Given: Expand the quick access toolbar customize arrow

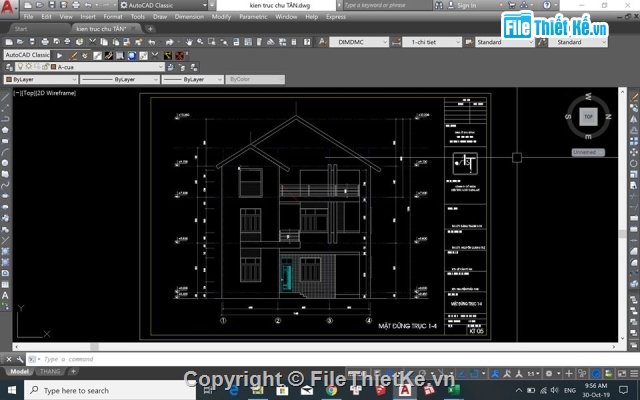Looking at the screenshot, I should pos(211,5).
